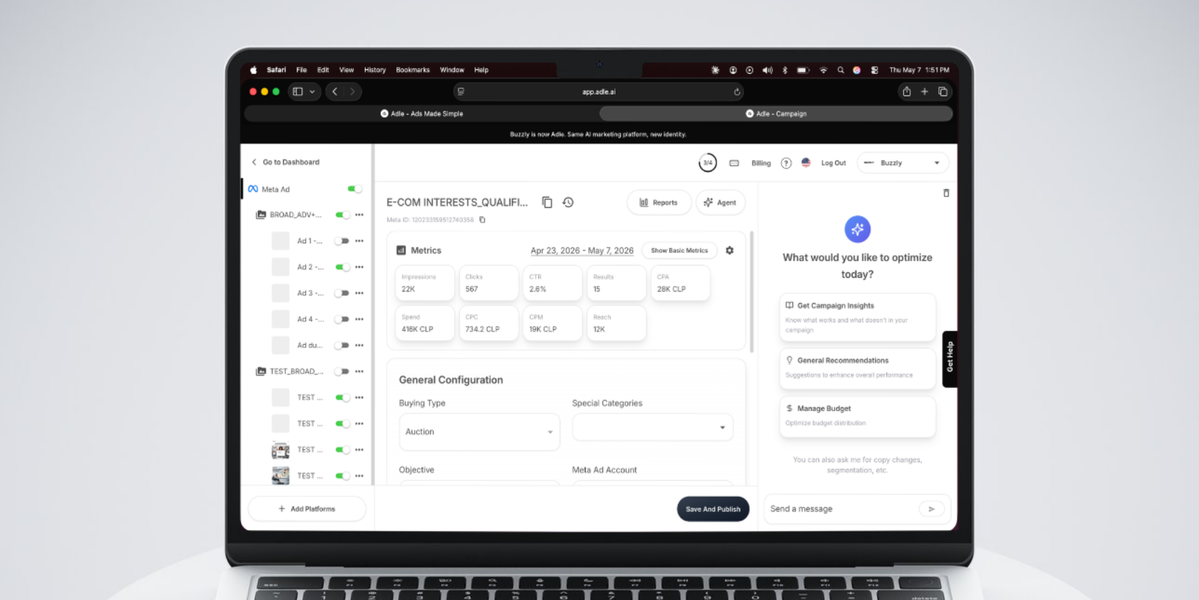Click the Meta logo icon in the sidebar
Viewport: 1199px width, 600px height.
point(253,189)
